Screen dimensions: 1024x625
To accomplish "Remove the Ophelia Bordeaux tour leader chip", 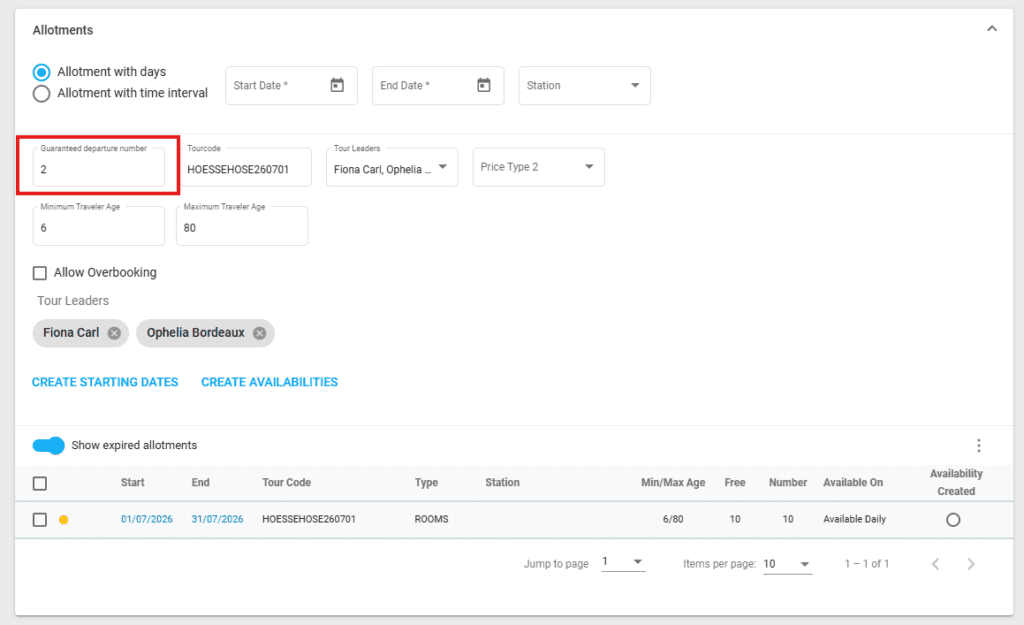I will tap(260, 333).
